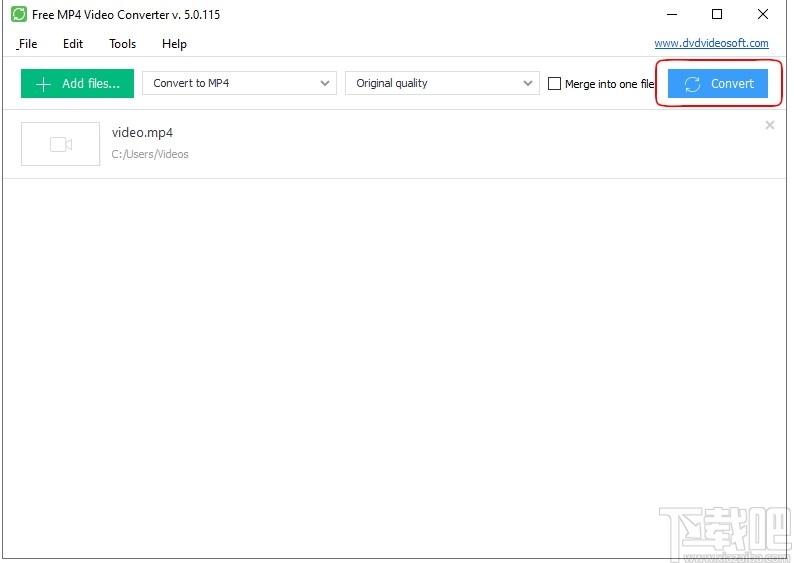This screenshot has width=794, height=563.
Task: Open the Tools menu
Action: tap(123, 44)
